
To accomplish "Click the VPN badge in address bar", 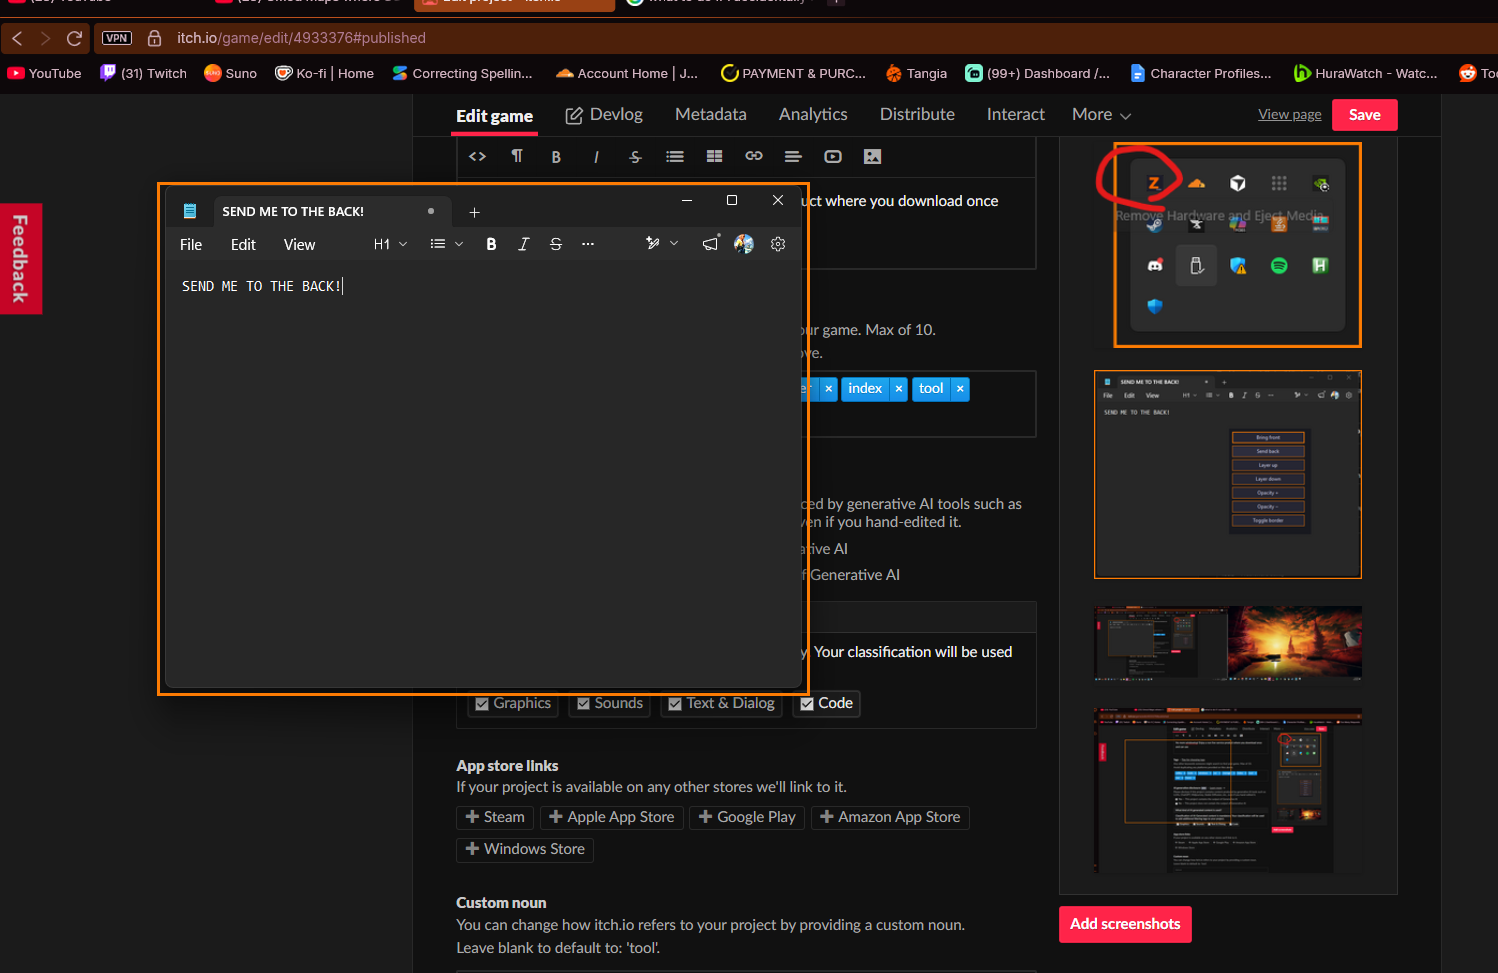I will [x=117, y=38].
